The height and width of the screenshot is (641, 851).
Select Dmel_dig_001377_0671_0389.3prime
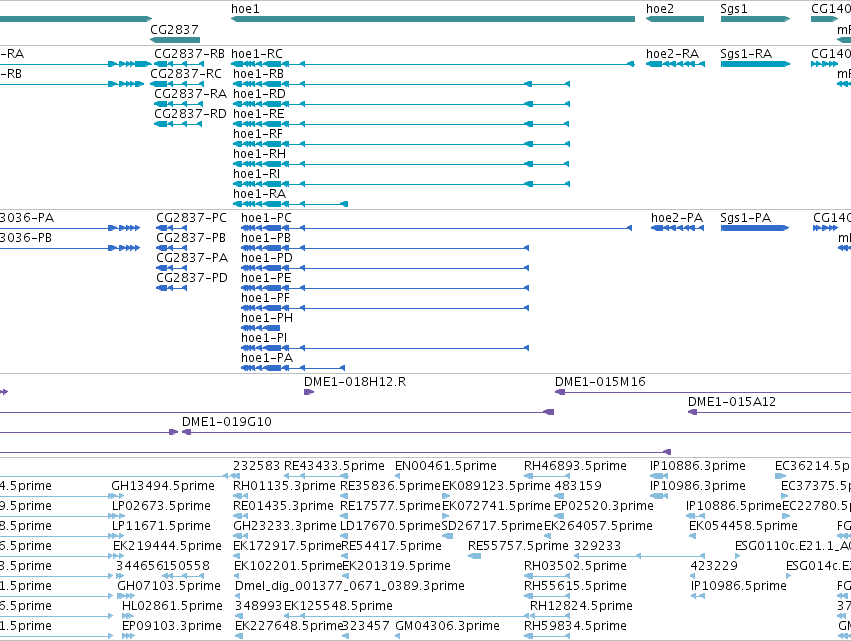click(x=350, y=587)
